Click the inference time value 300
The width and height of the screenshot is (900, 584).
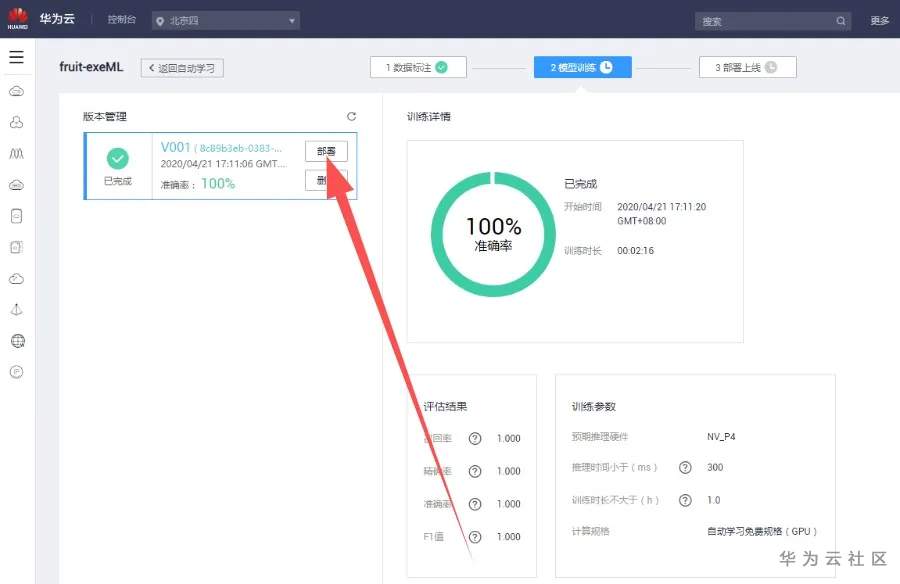715,467
